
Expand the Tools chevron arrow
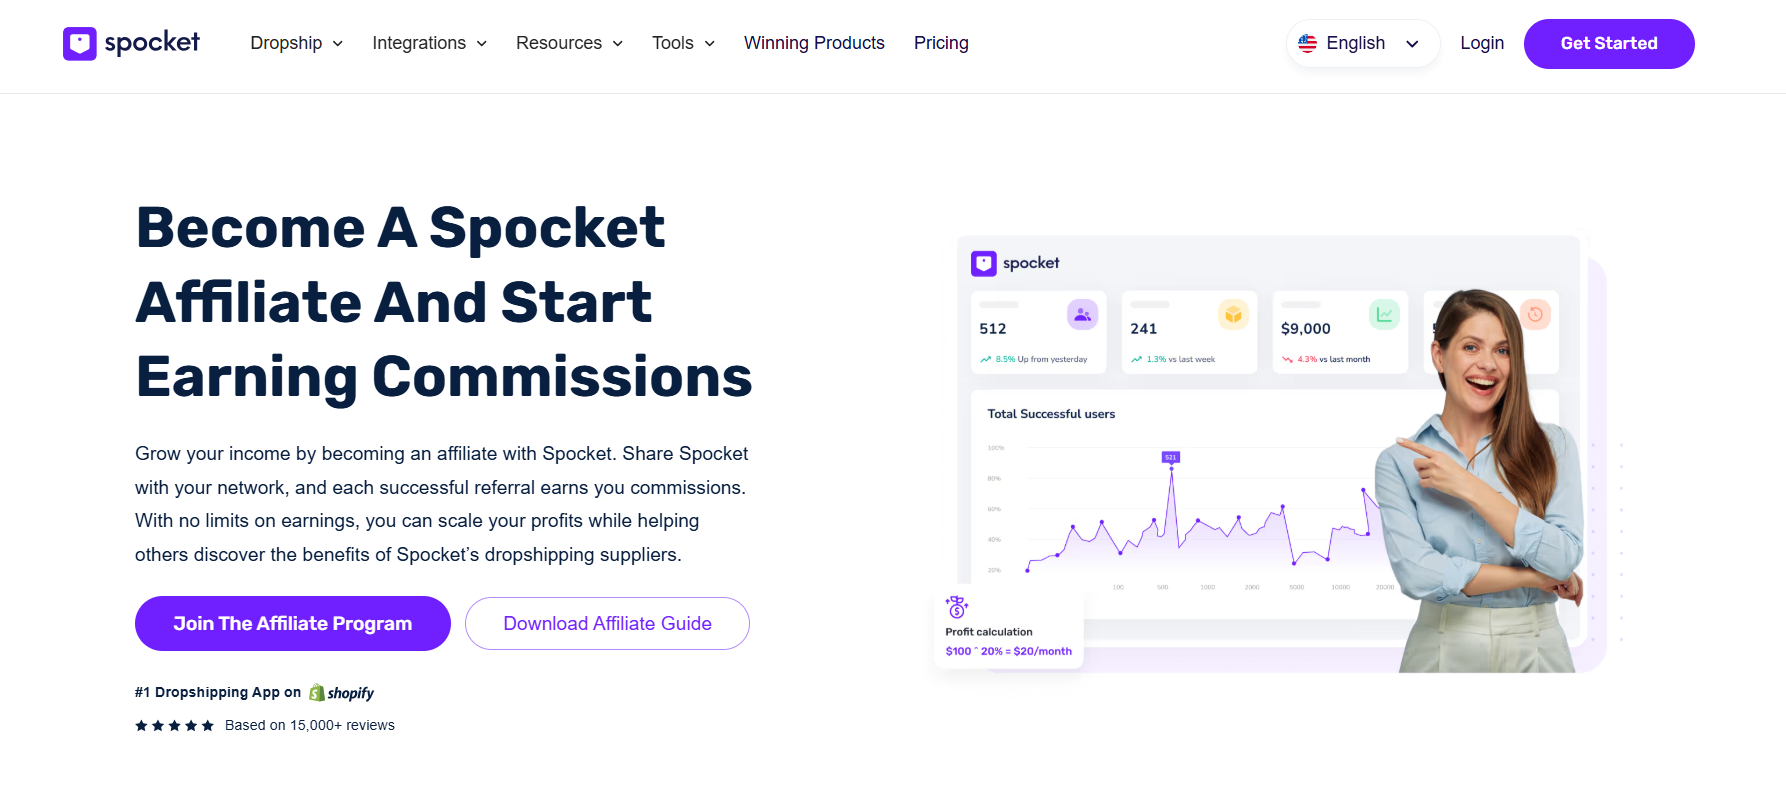coord(710,44)
